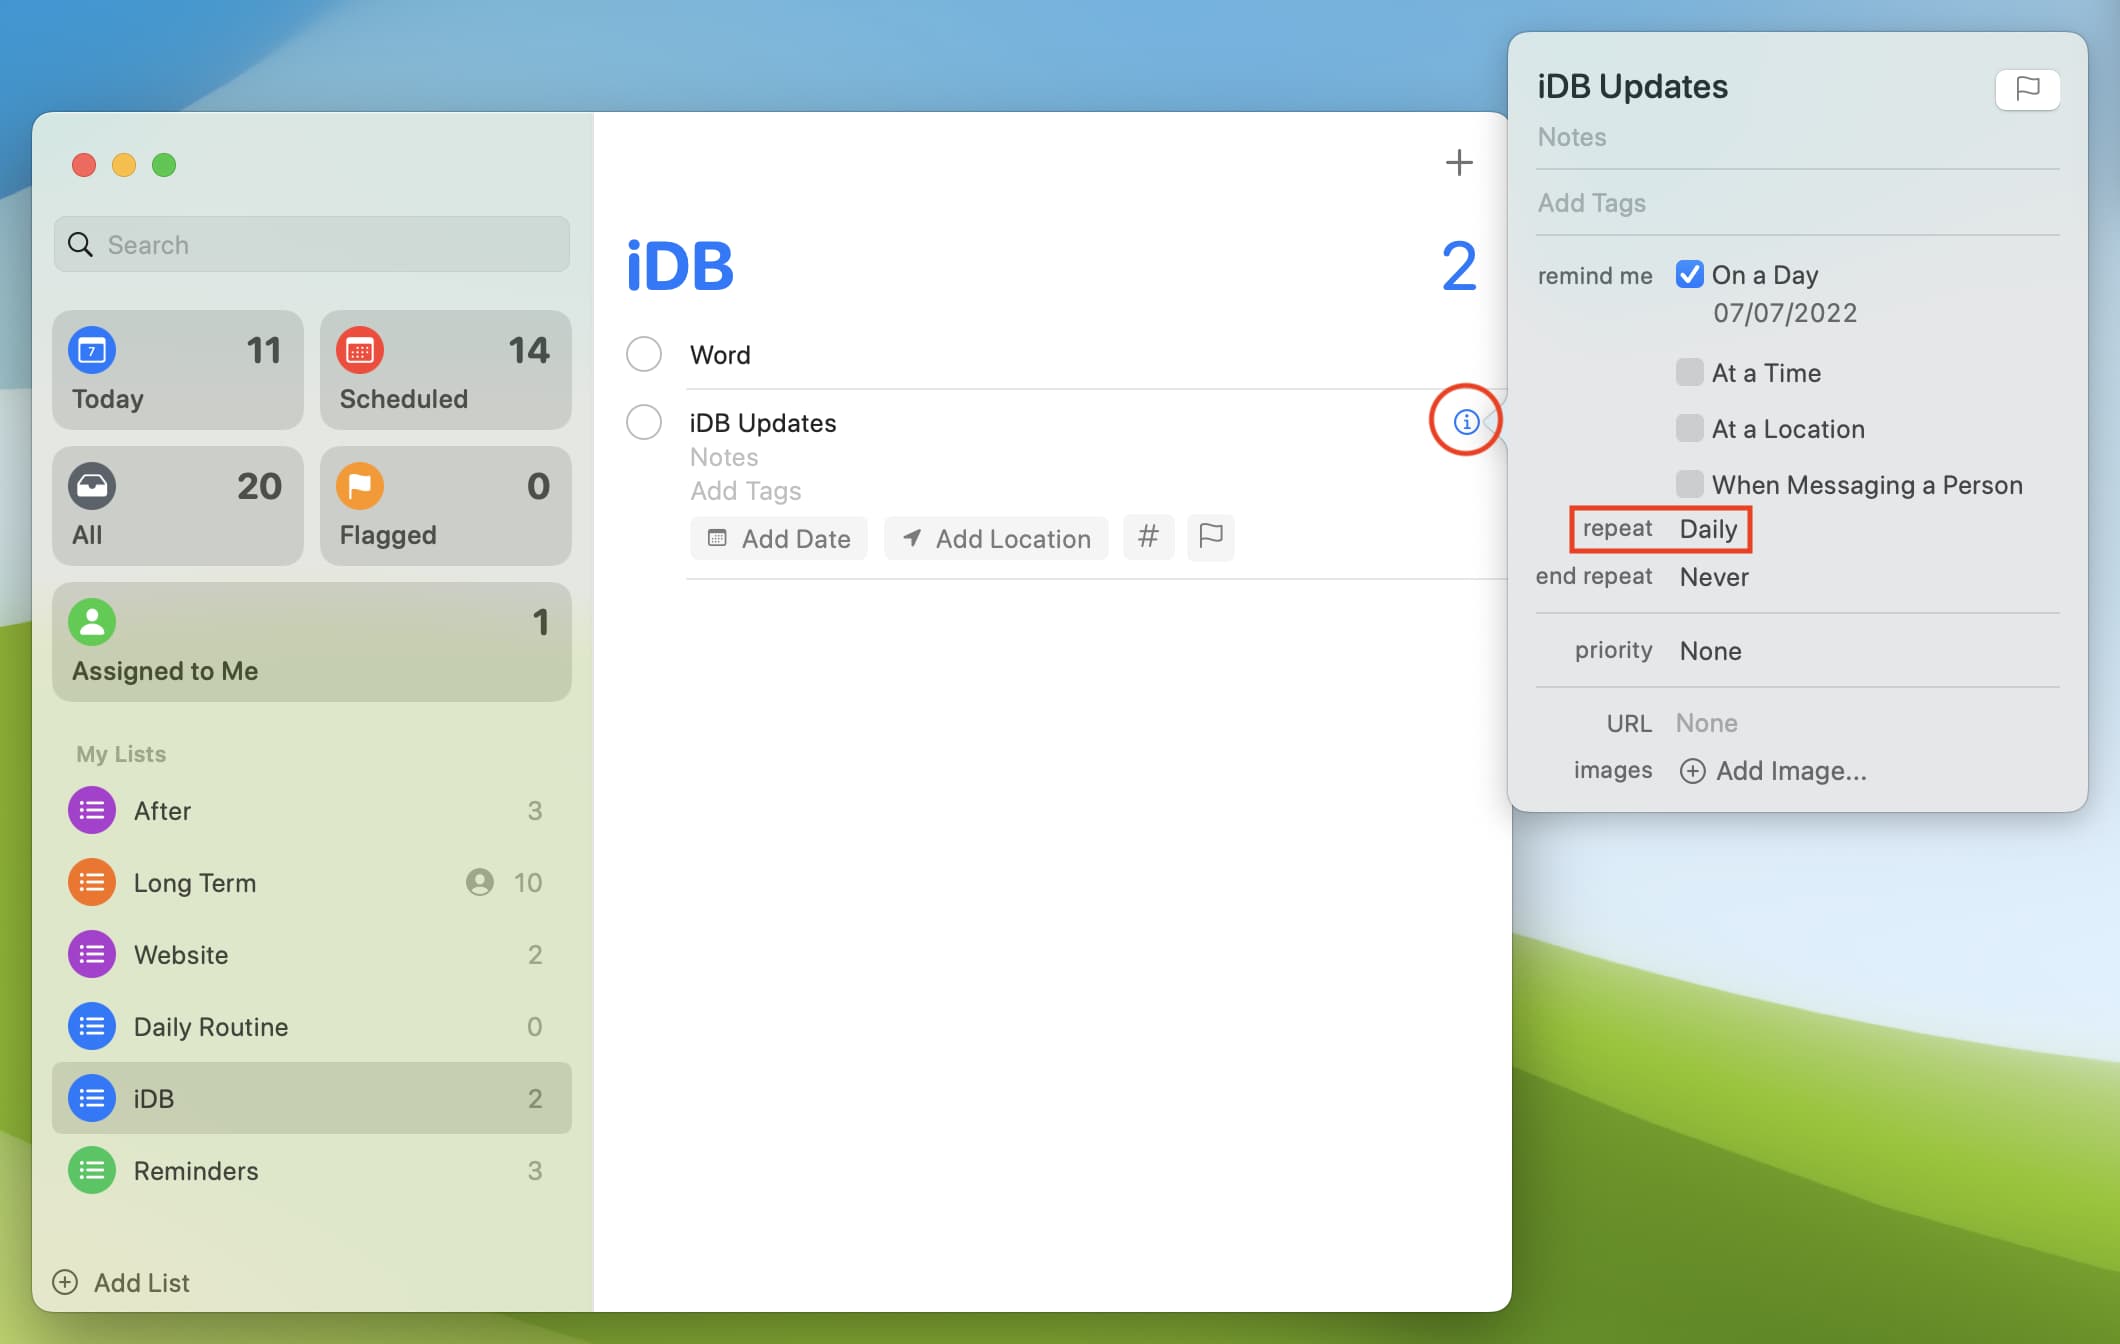Click the purple Website list icon

coord(92,955)
